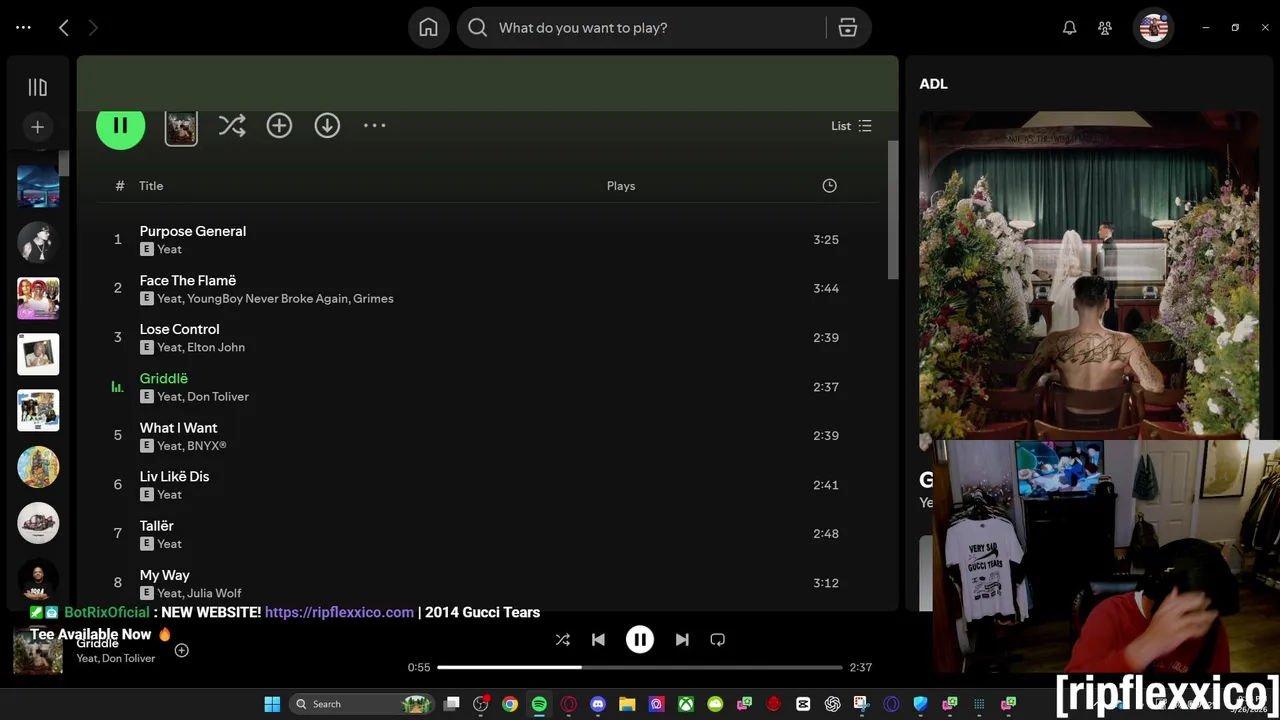1280x720 pixels.
Task: Open Xbox app from the taskbar
Action: click(x=686, y=704)
